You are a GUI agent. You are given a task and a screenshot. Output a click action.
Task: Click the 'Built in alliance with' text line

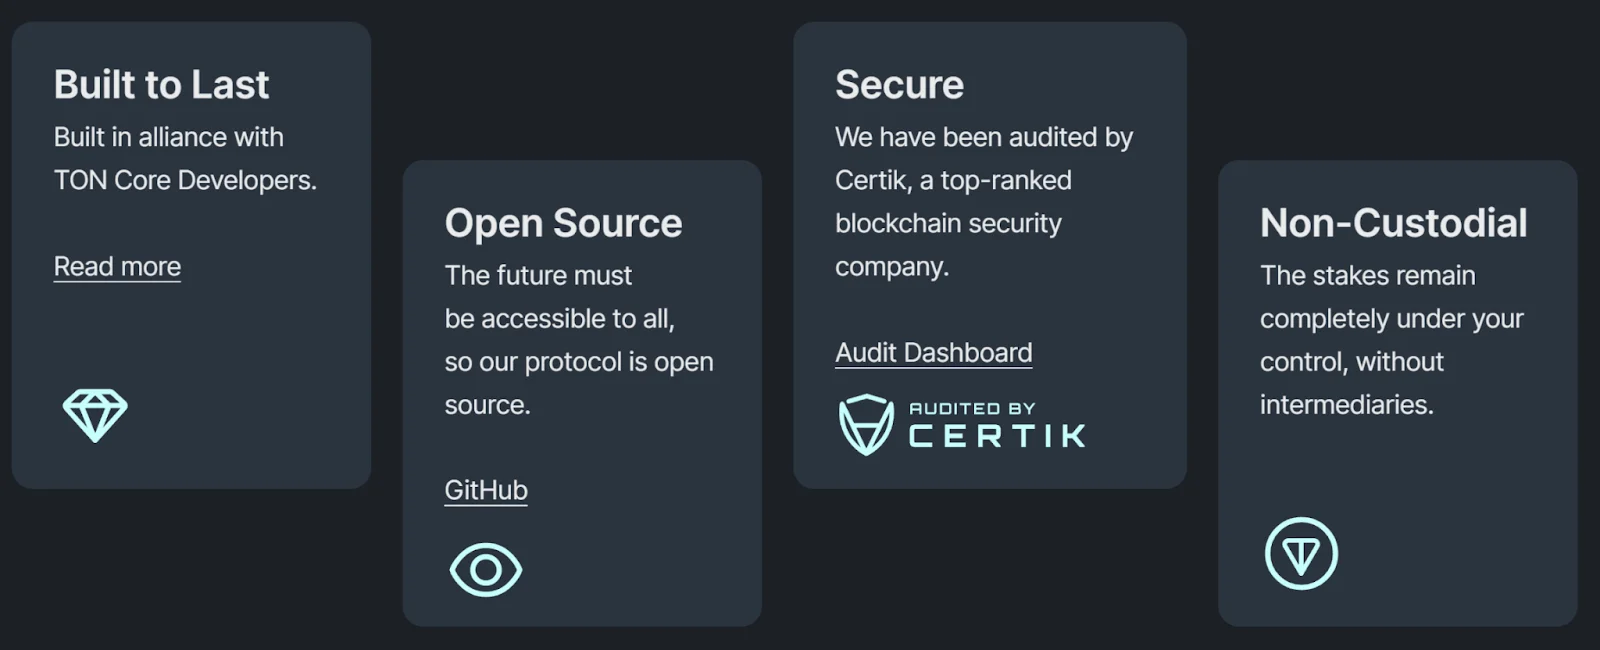[x=169, y=137]
